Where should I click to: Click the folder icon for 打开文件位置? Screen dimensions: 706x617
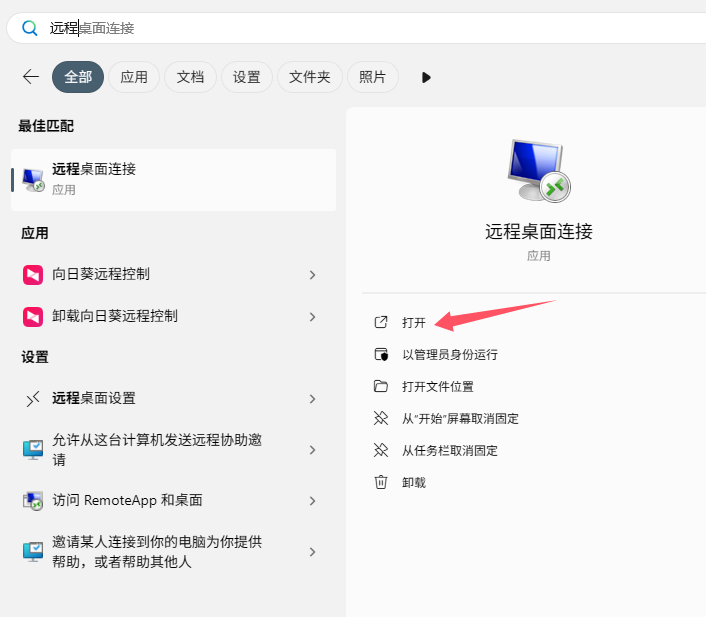tap(381, 386)
